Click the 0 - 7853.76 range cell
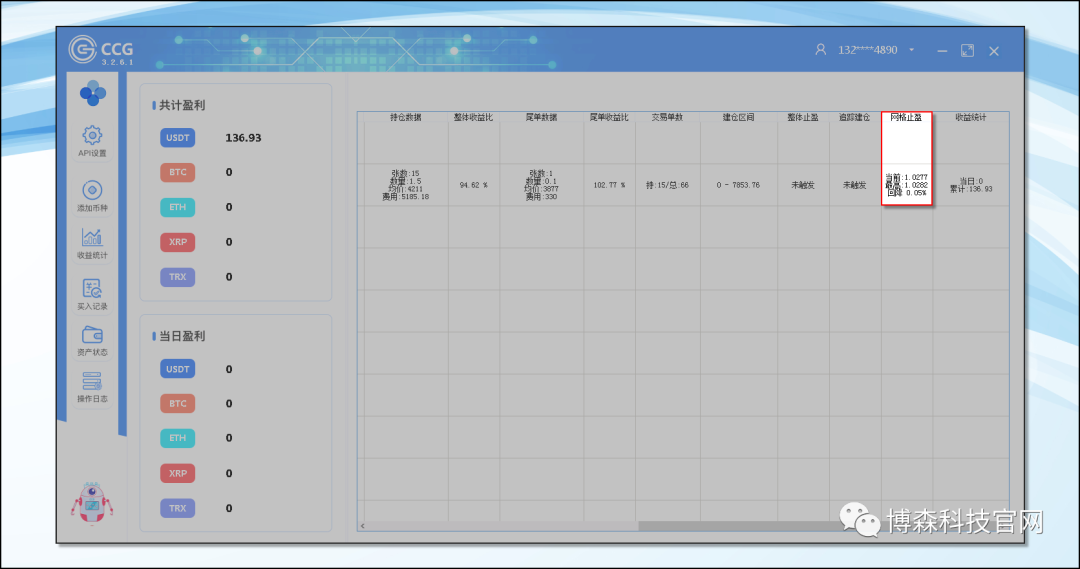Viewport: 1080px width, 569px height. tap(738, 185)
